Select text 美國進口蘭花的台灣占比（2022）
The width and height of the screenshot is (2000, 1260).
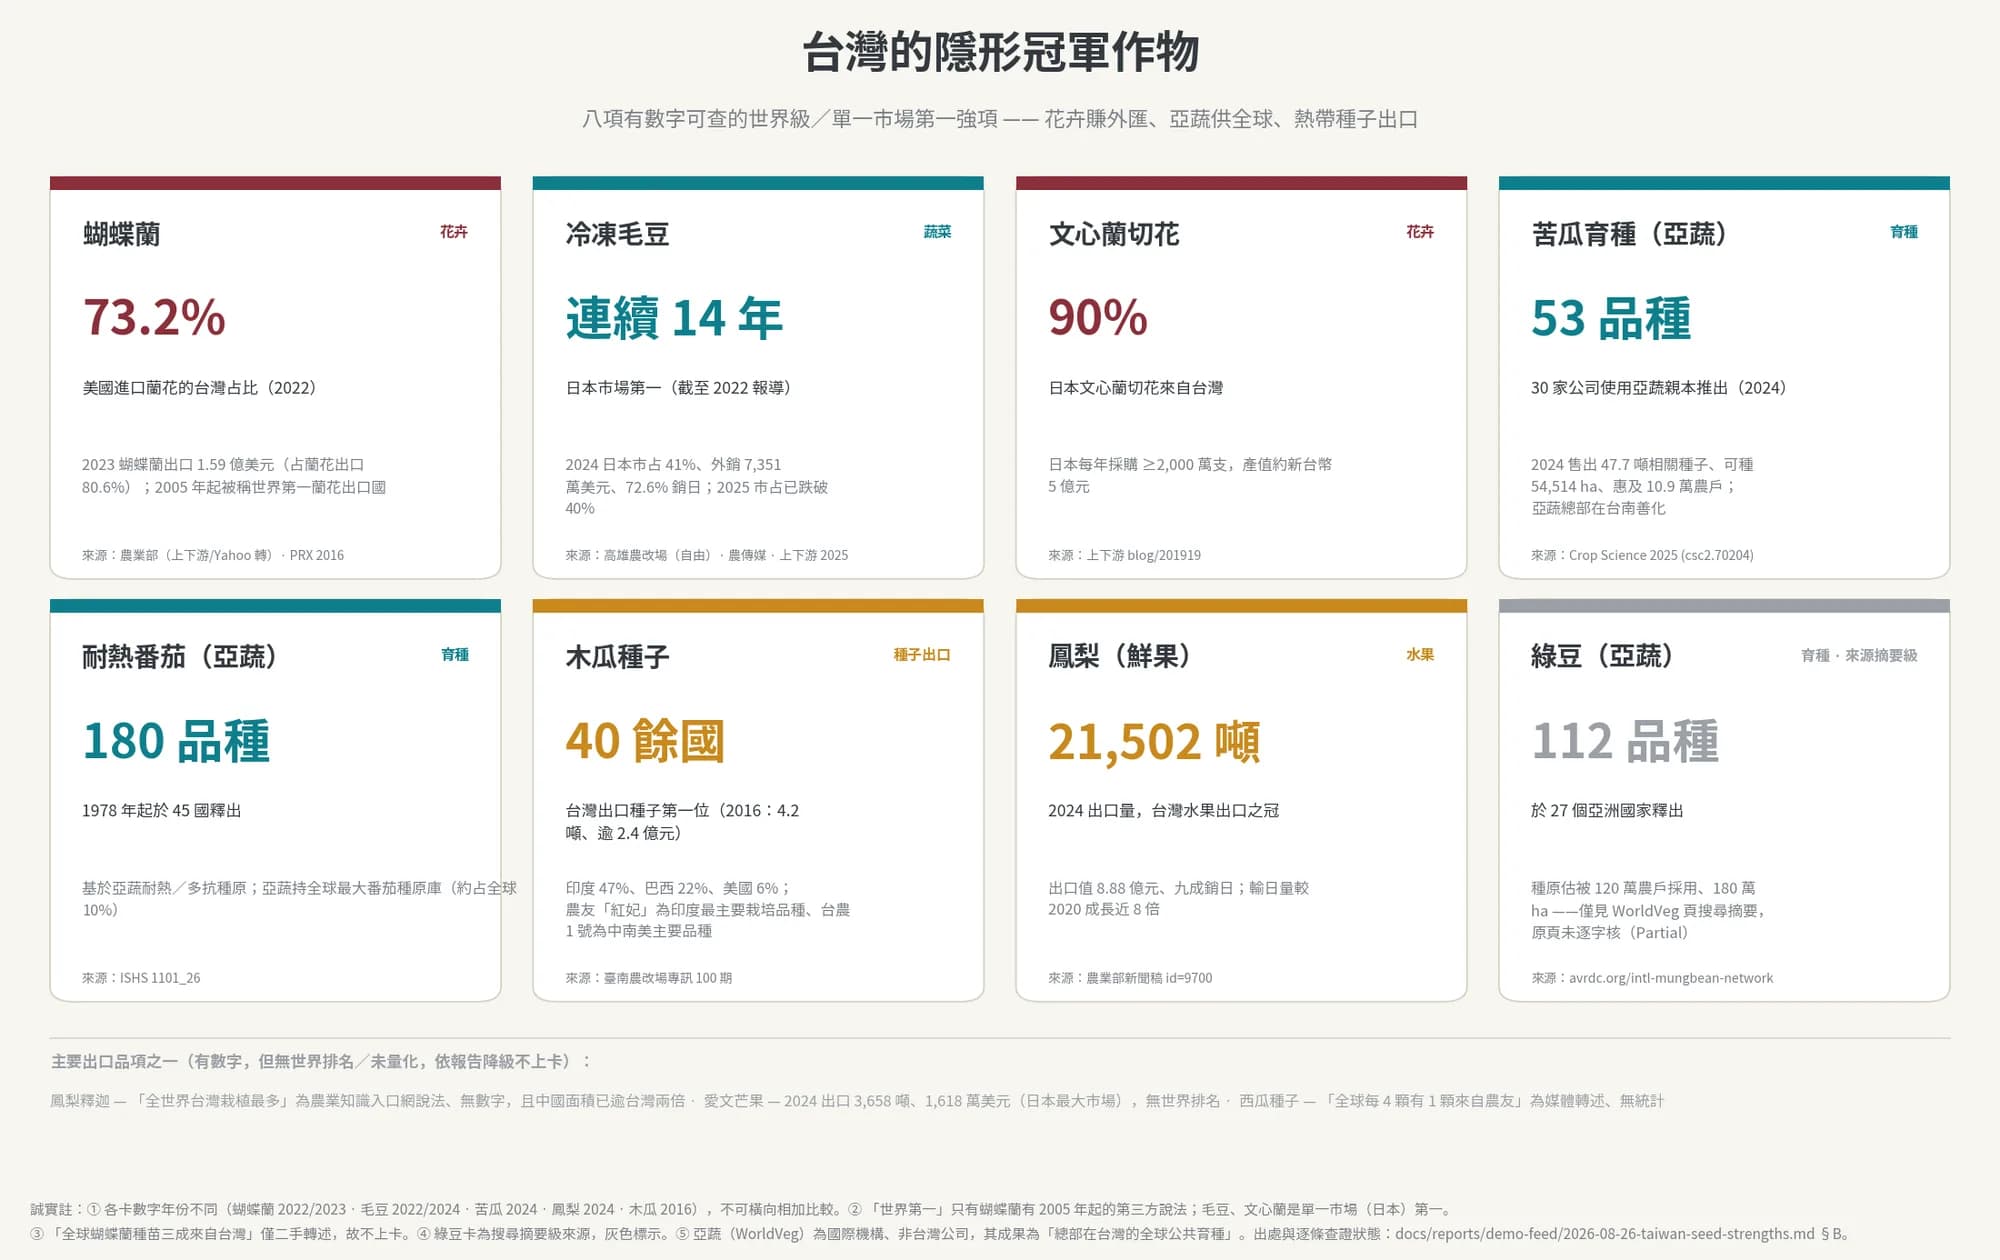[x=199, y=388]
